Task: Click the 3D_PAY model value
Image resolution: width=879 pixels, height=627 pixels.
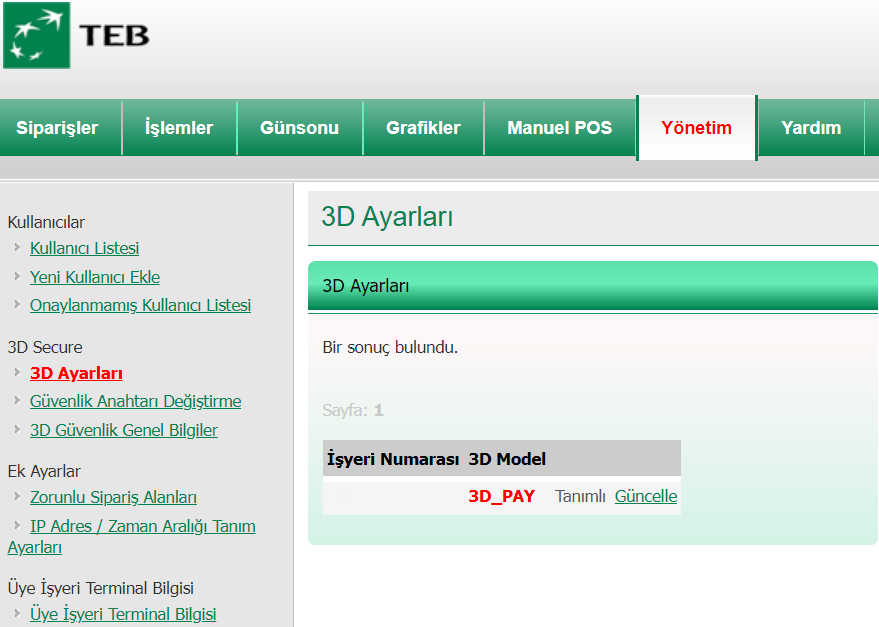Action: (502, 496)
